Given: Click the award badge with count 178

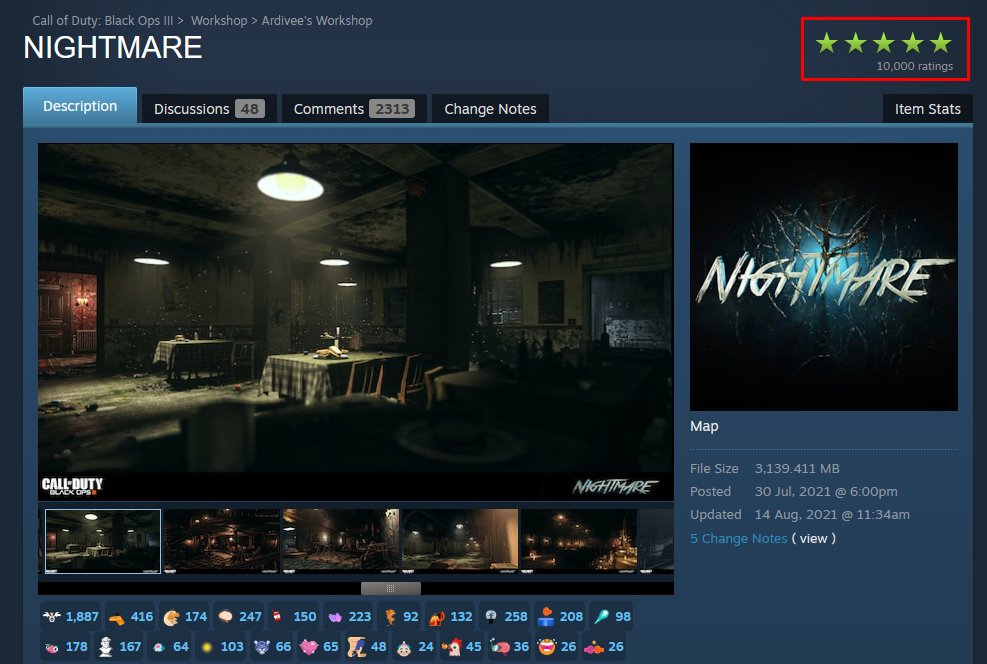Looking at the screenshot, I should (x=65, y=646).
